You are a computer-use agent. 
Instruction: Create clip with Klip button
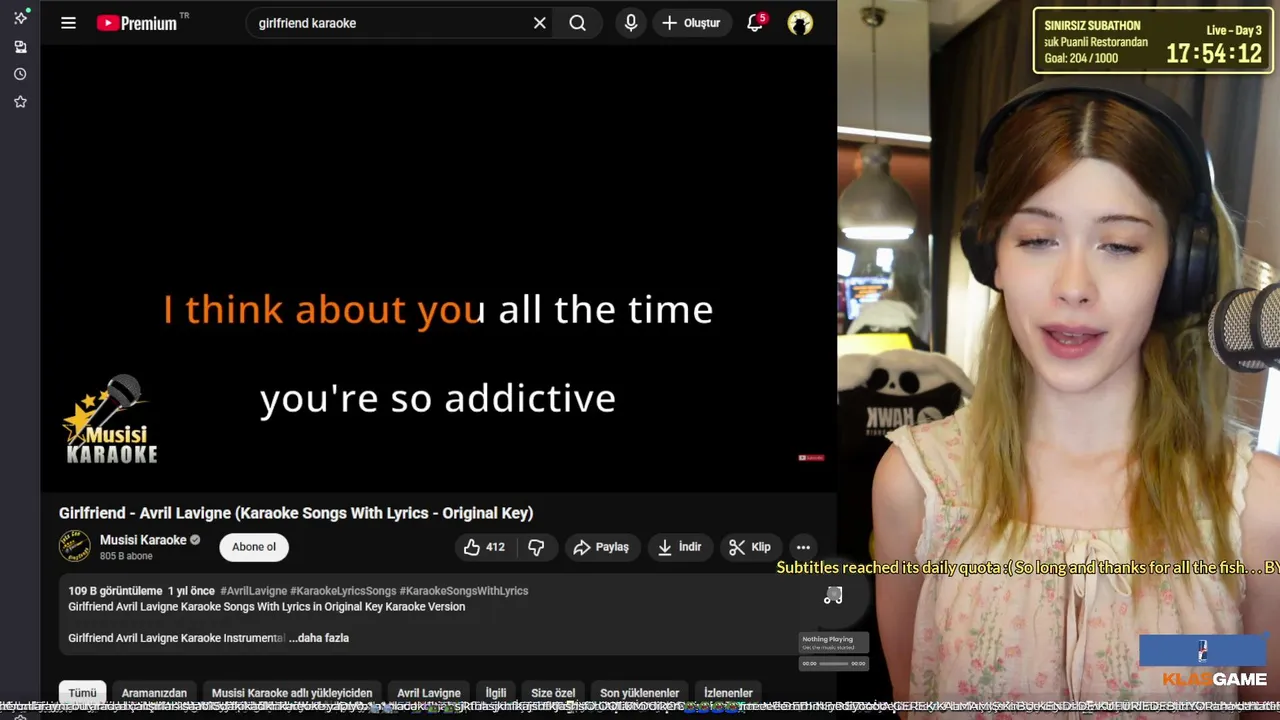(750, 547)
